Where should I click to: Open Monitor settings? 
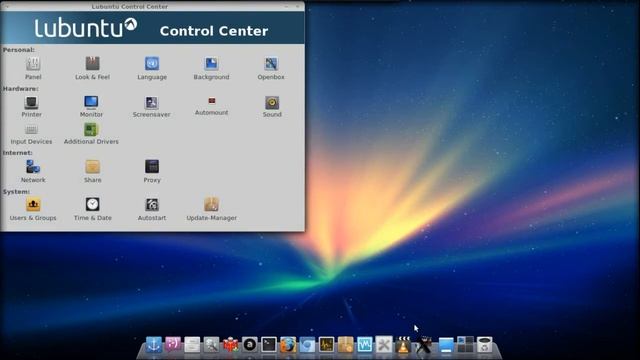tap(91, 107)
